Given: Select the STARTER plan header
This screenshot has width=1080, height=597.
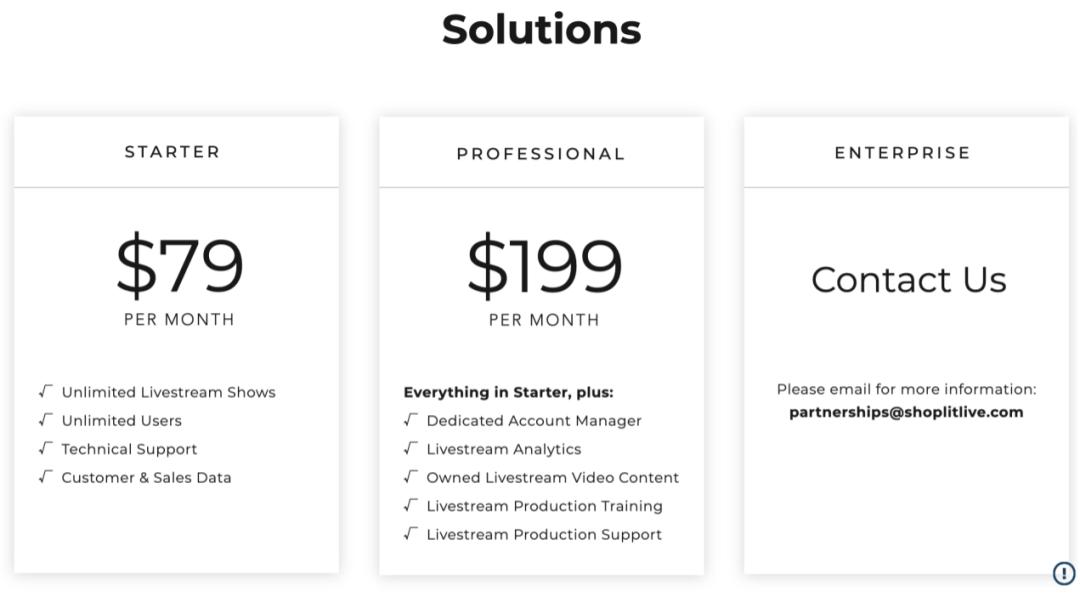Looking at the screenshot, I should point(172,151).
